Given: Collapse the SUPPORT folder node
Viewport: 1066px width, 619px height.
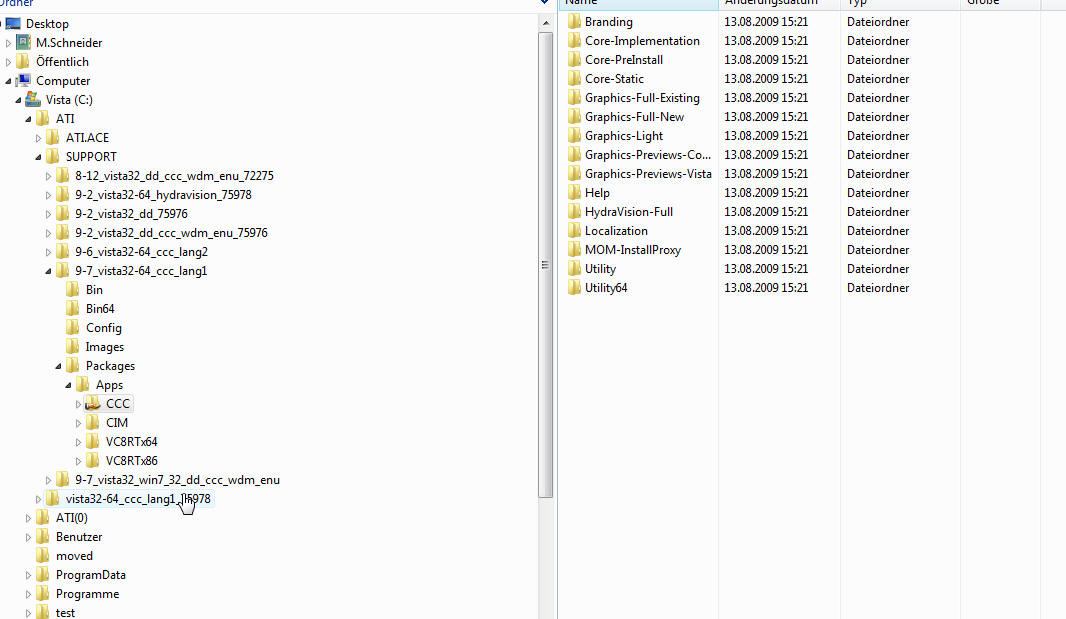Looking at the screenshot, I should pos(38,157).
